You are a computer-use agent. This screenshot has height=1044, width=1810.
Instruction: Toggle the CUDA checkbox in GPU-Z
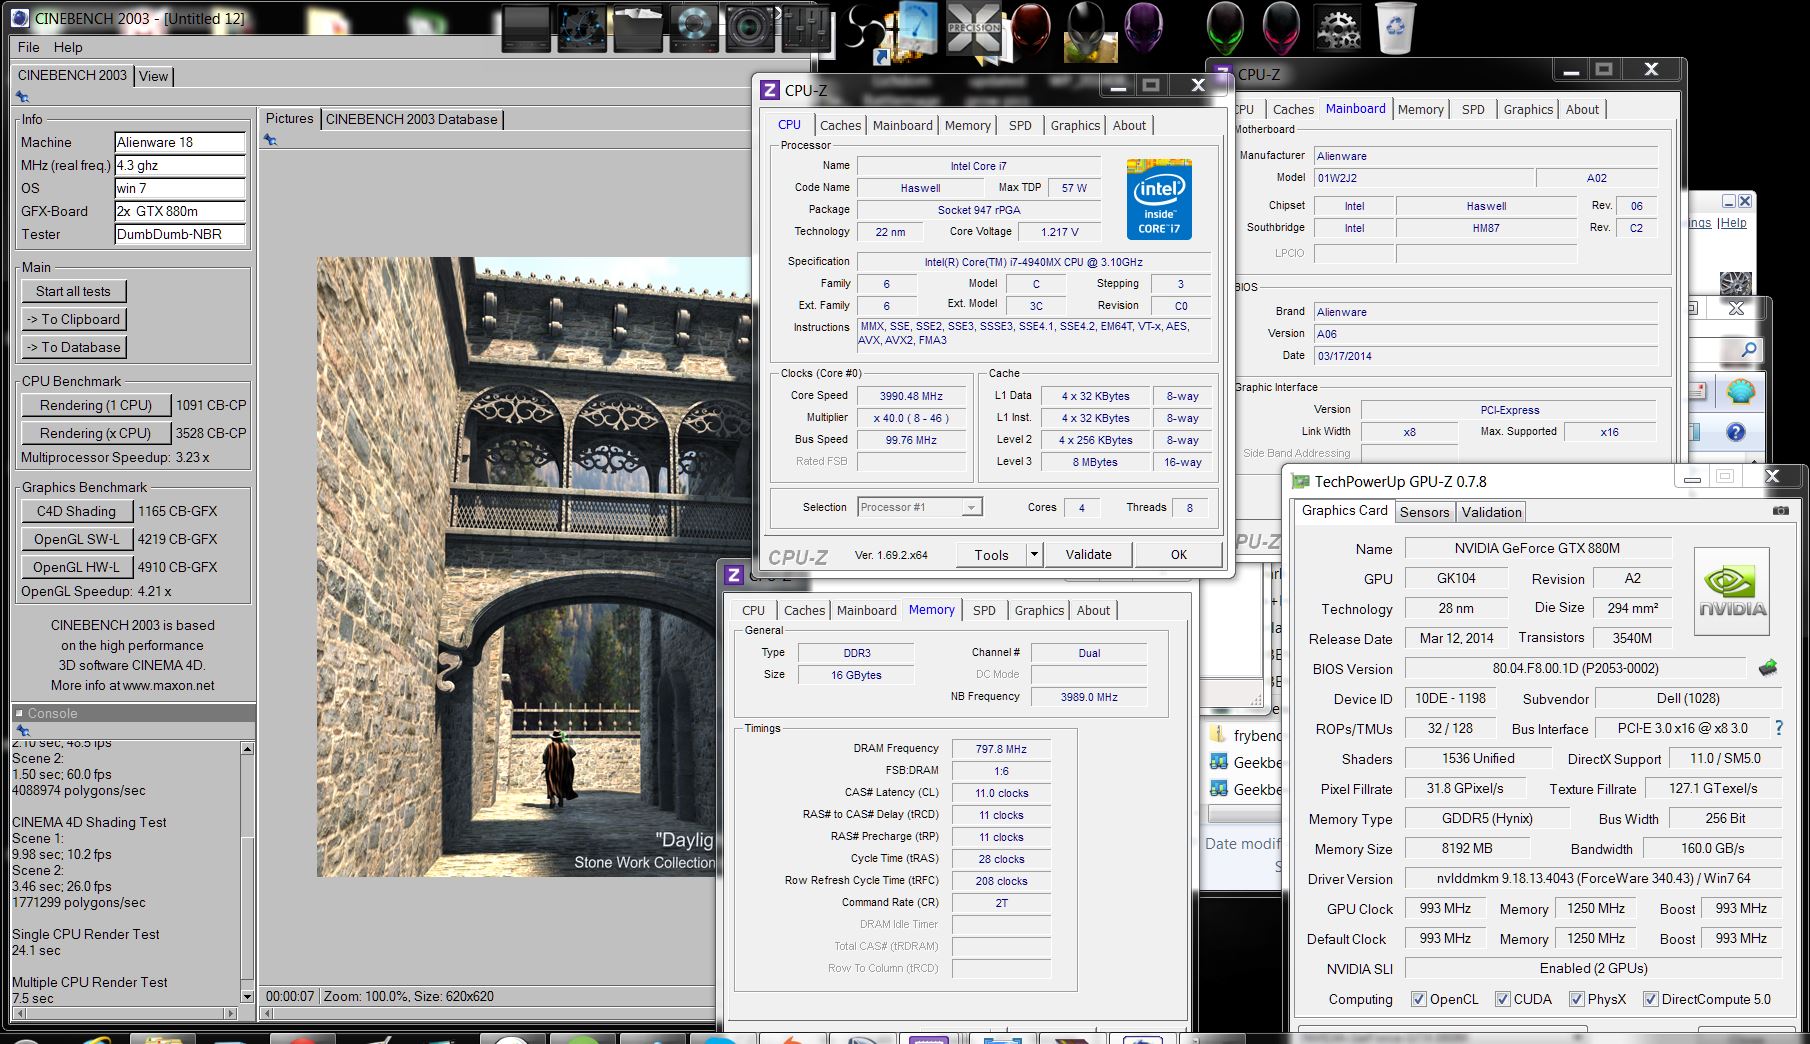(x=1502, y=999)
